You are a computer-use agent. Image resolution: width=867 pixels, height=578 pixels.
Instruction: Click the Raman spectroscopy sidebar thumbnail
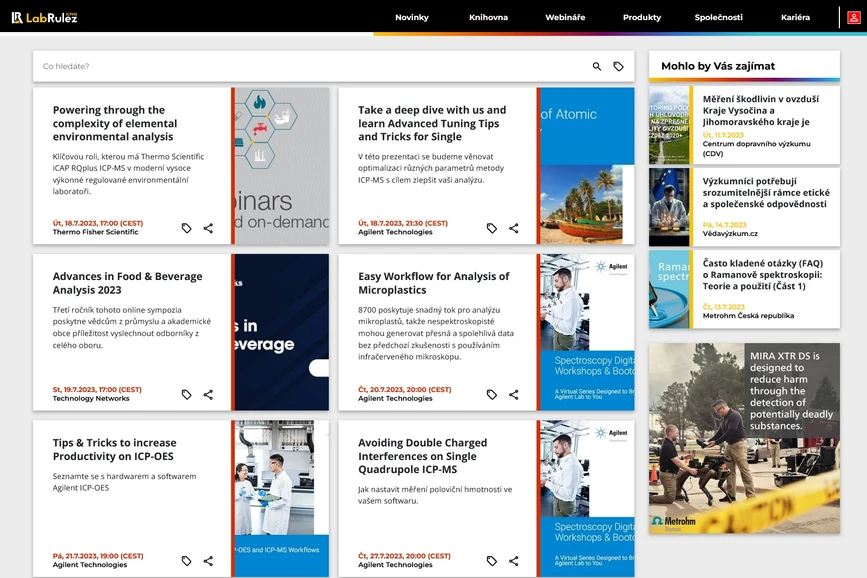coord(669,289)
